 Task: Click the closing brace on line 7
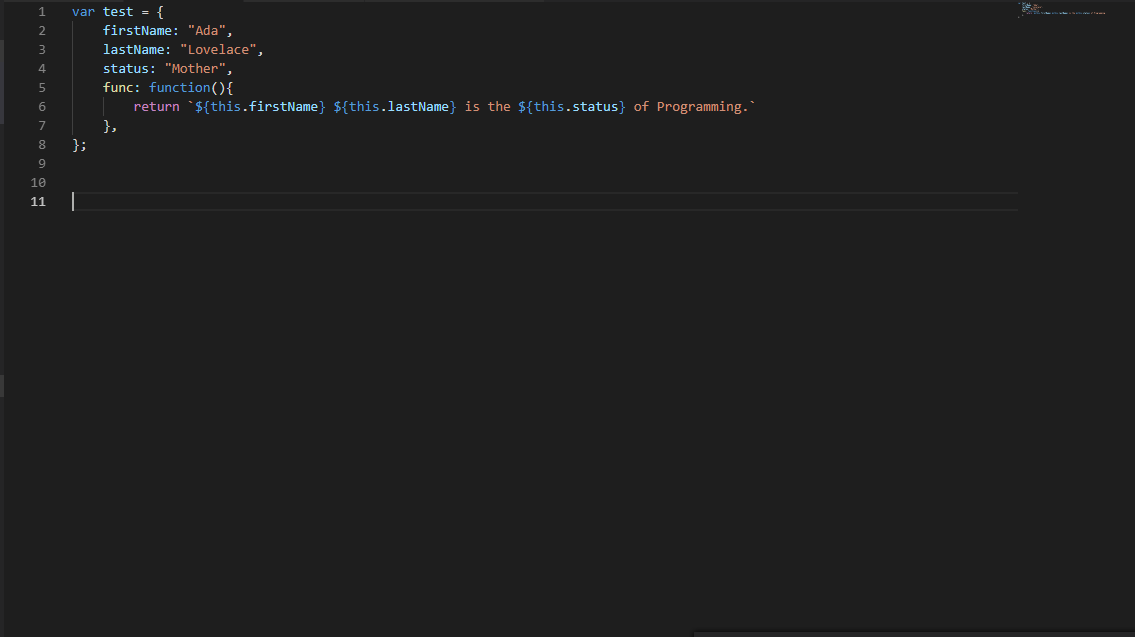pyautogui.click(x=104, y=125)
